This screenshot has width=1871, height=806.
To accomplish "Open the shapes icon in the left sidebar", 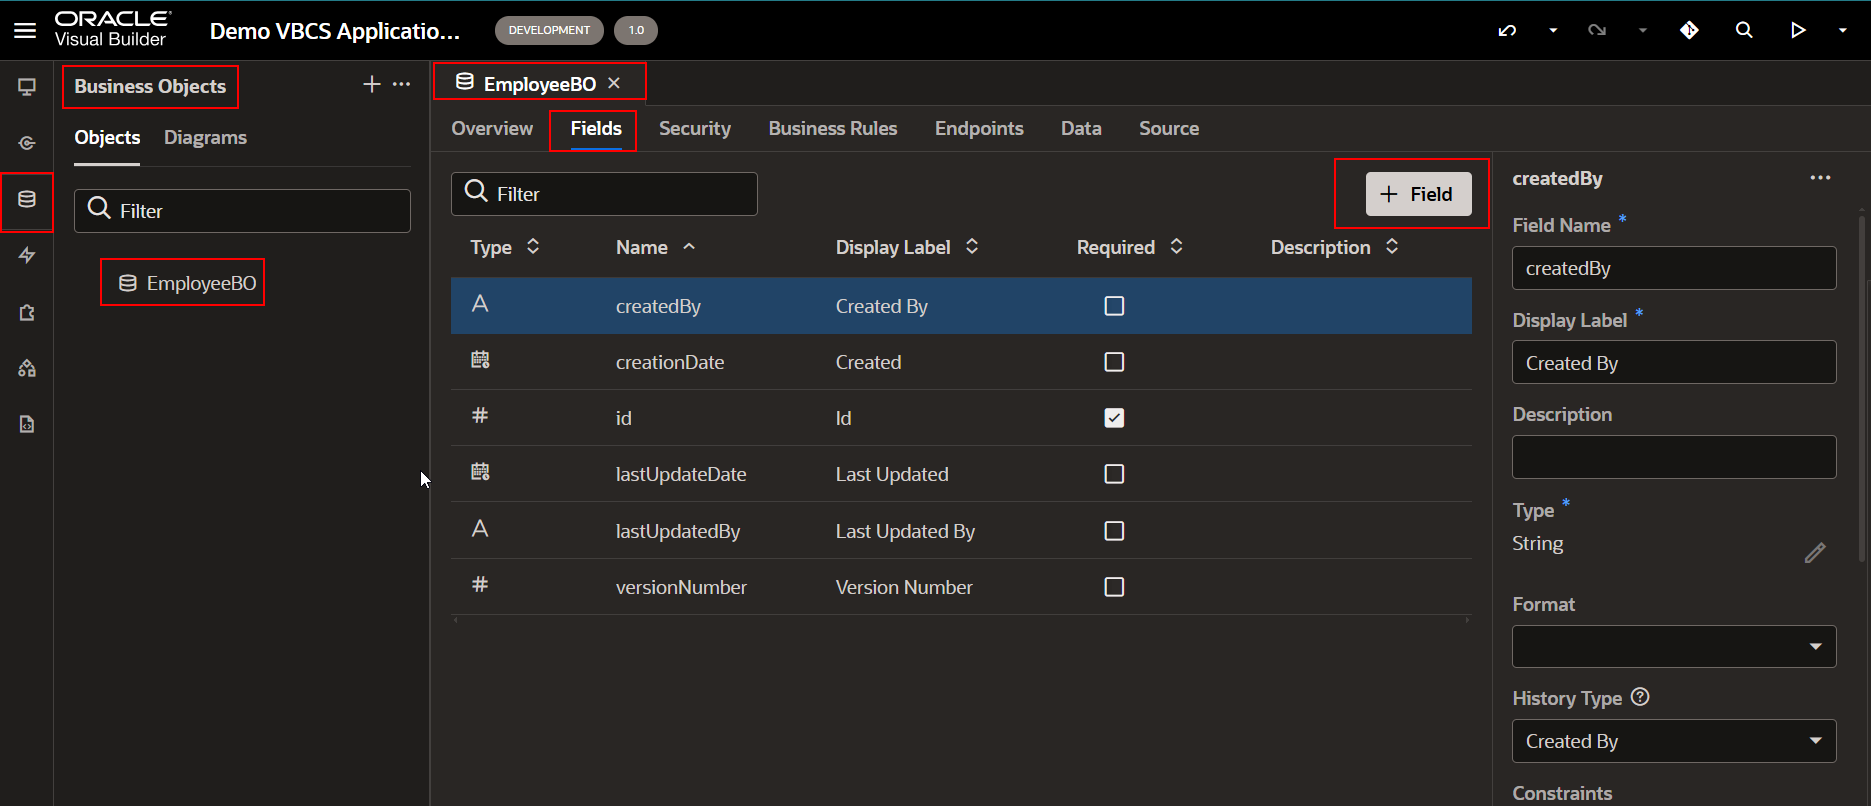I will (27, 369).
